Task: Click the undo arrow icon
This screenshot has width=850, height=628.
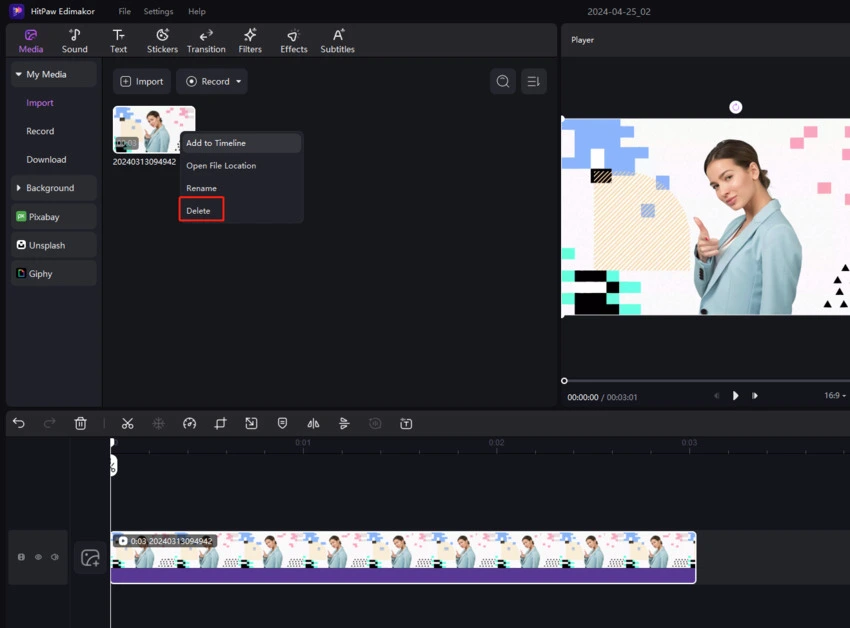Action: (x=19, y=424)
